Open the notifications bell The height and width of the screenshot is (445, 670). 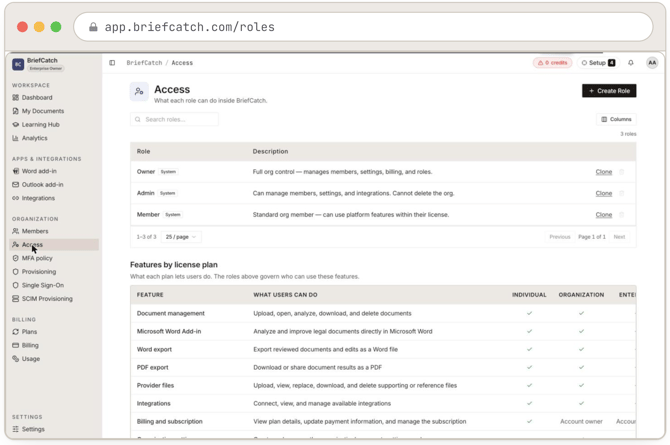point(631,63)
